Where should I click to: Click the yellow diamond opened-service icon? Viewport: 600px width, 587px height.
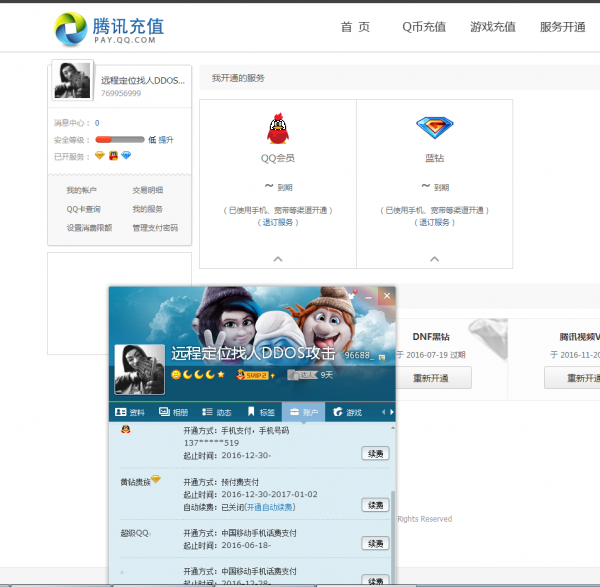tap(100, 155)
